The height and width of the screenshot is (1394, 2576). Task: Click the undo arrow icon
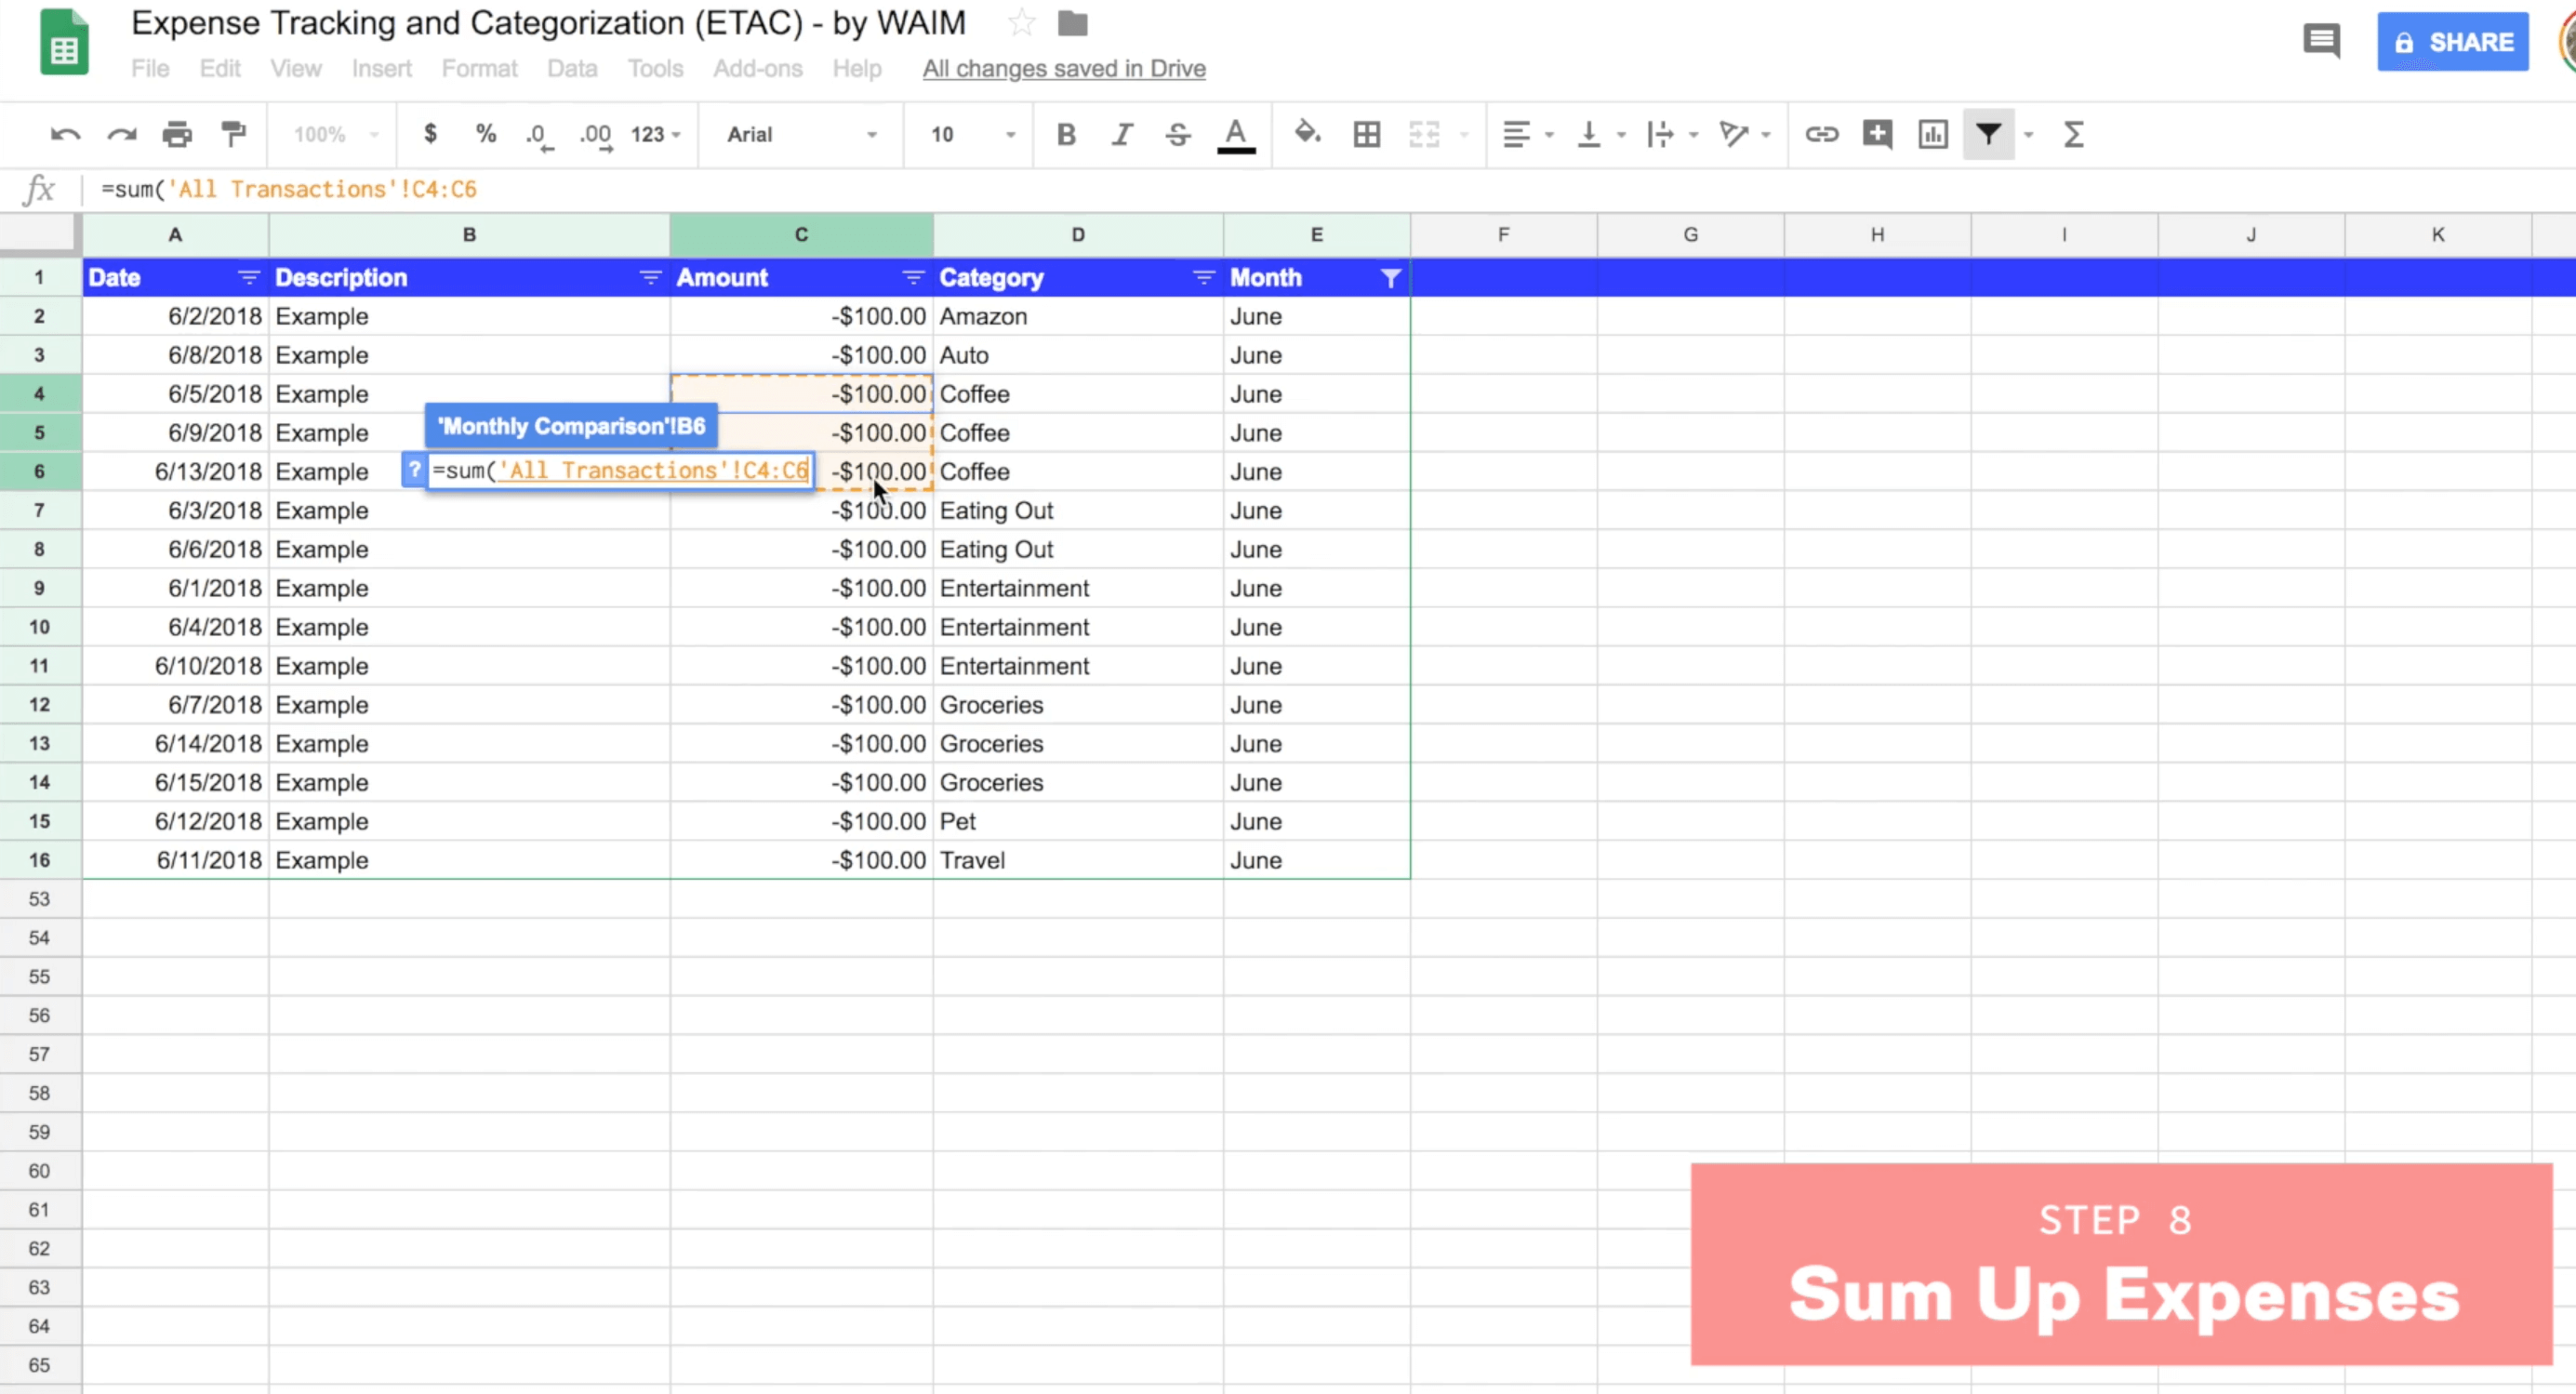point(65,134)
